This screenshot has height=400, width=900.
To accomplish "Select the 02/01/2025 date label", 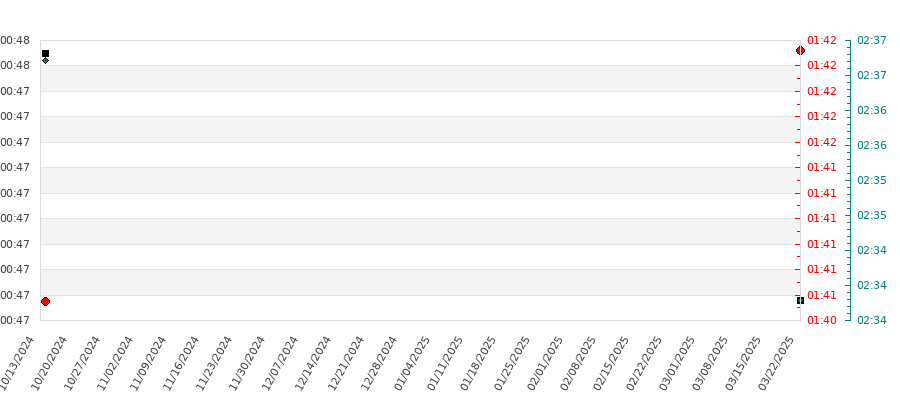I will (x=544, y=363).
